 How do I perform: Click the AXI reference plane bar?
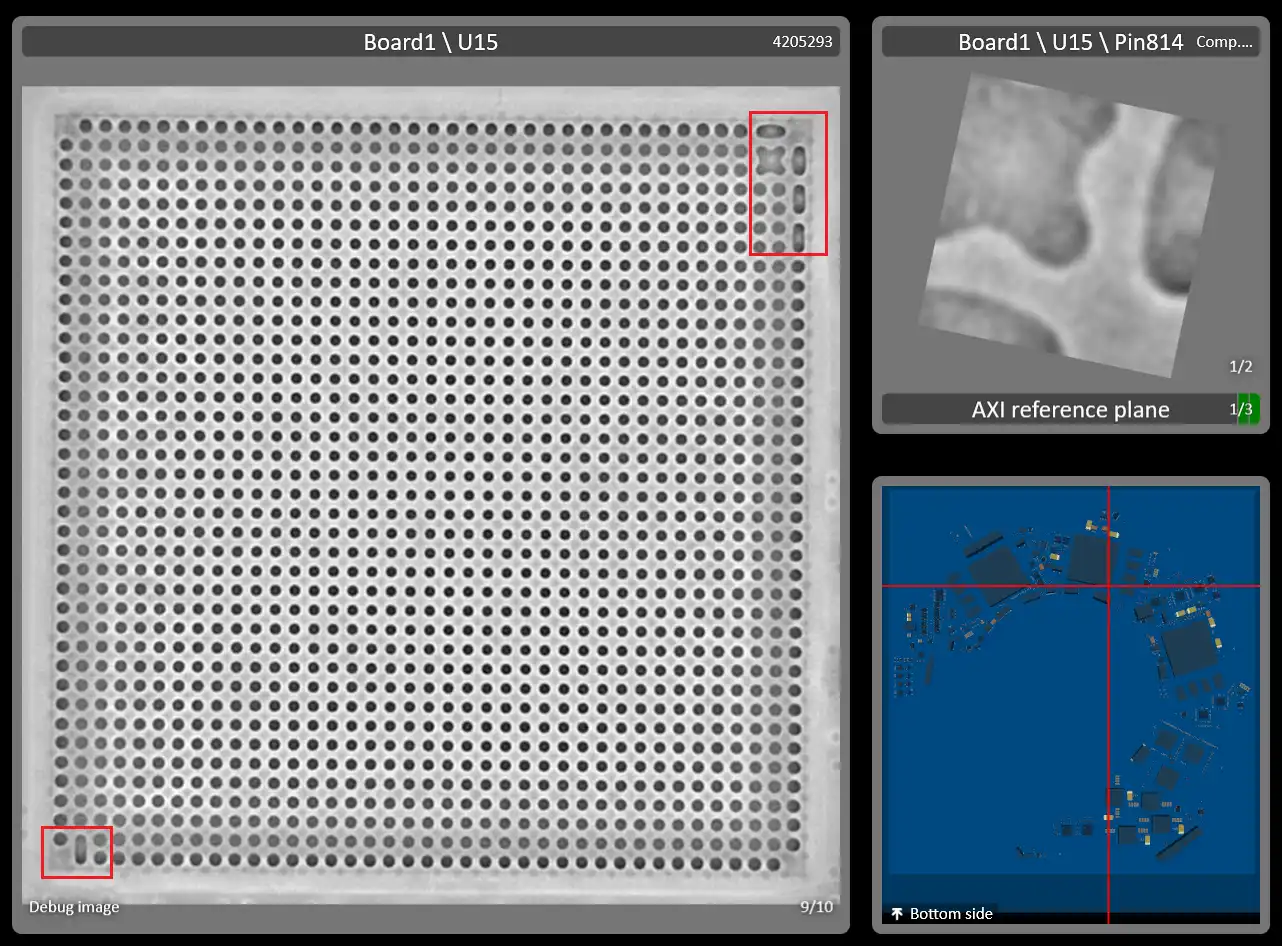tap(1070, 409)
